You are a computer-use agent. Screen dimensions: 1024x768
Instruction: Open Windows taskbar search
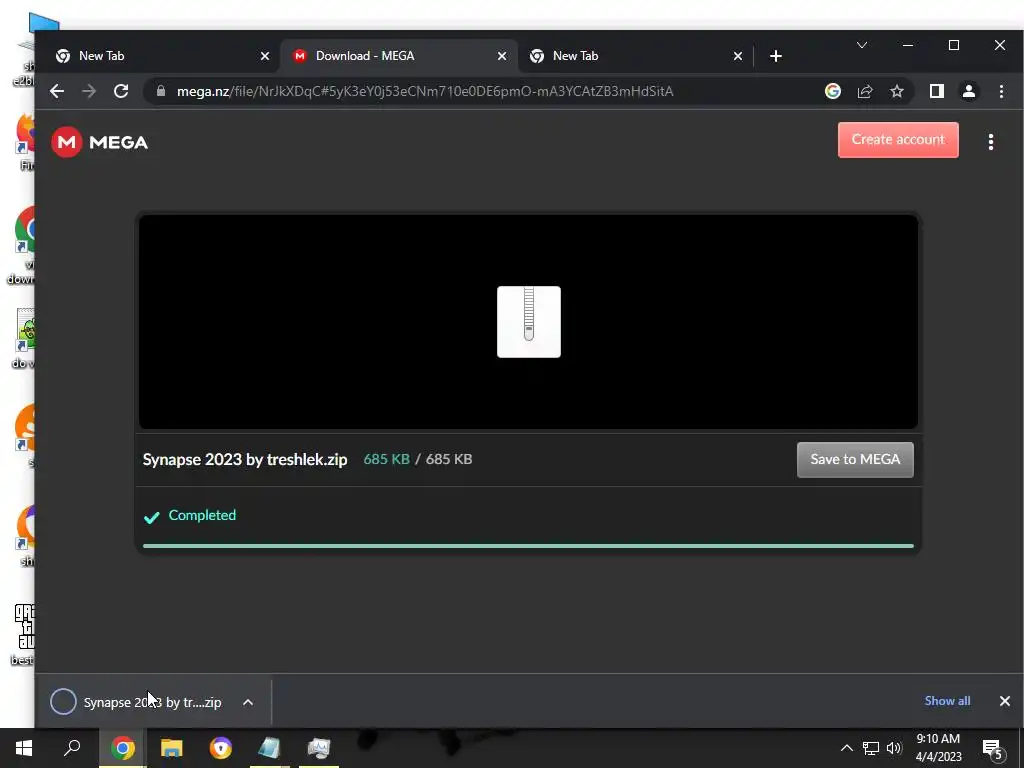click(x=72, y=748)
